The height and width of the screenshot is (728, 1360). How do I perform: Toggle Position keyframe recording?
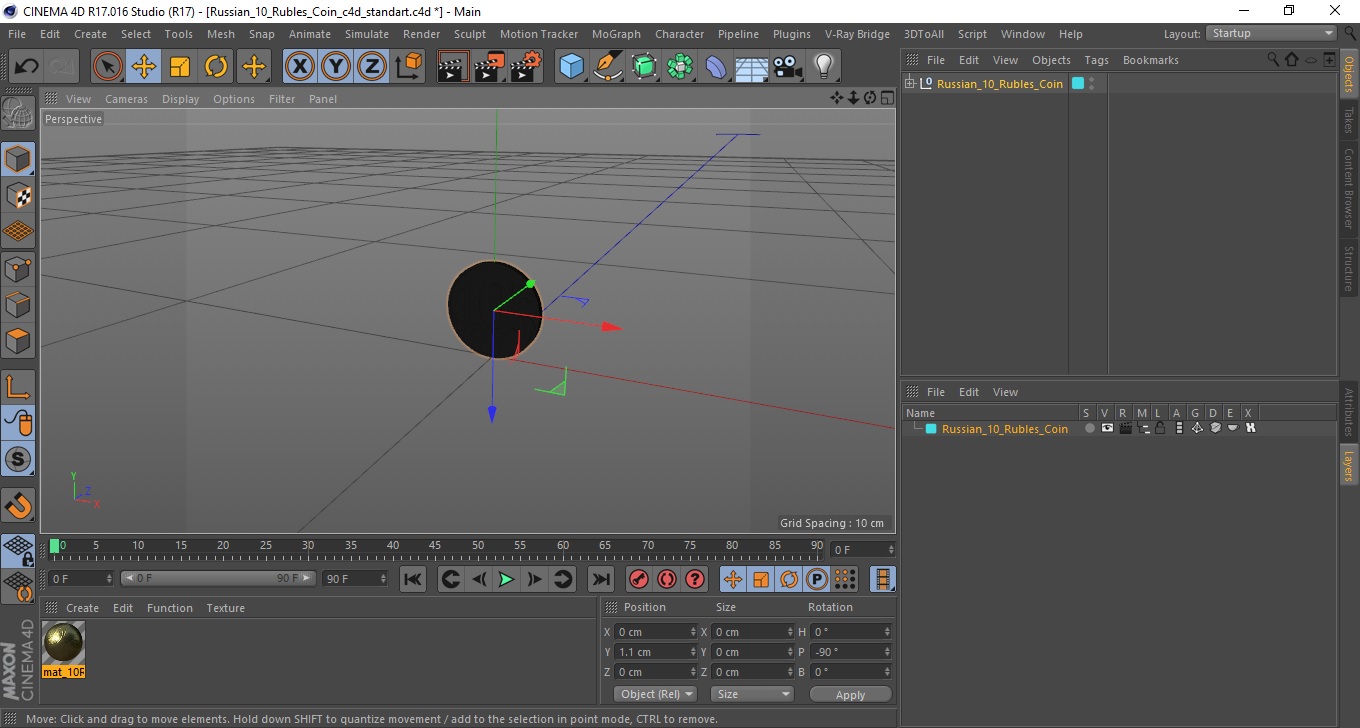click(733, 579)
